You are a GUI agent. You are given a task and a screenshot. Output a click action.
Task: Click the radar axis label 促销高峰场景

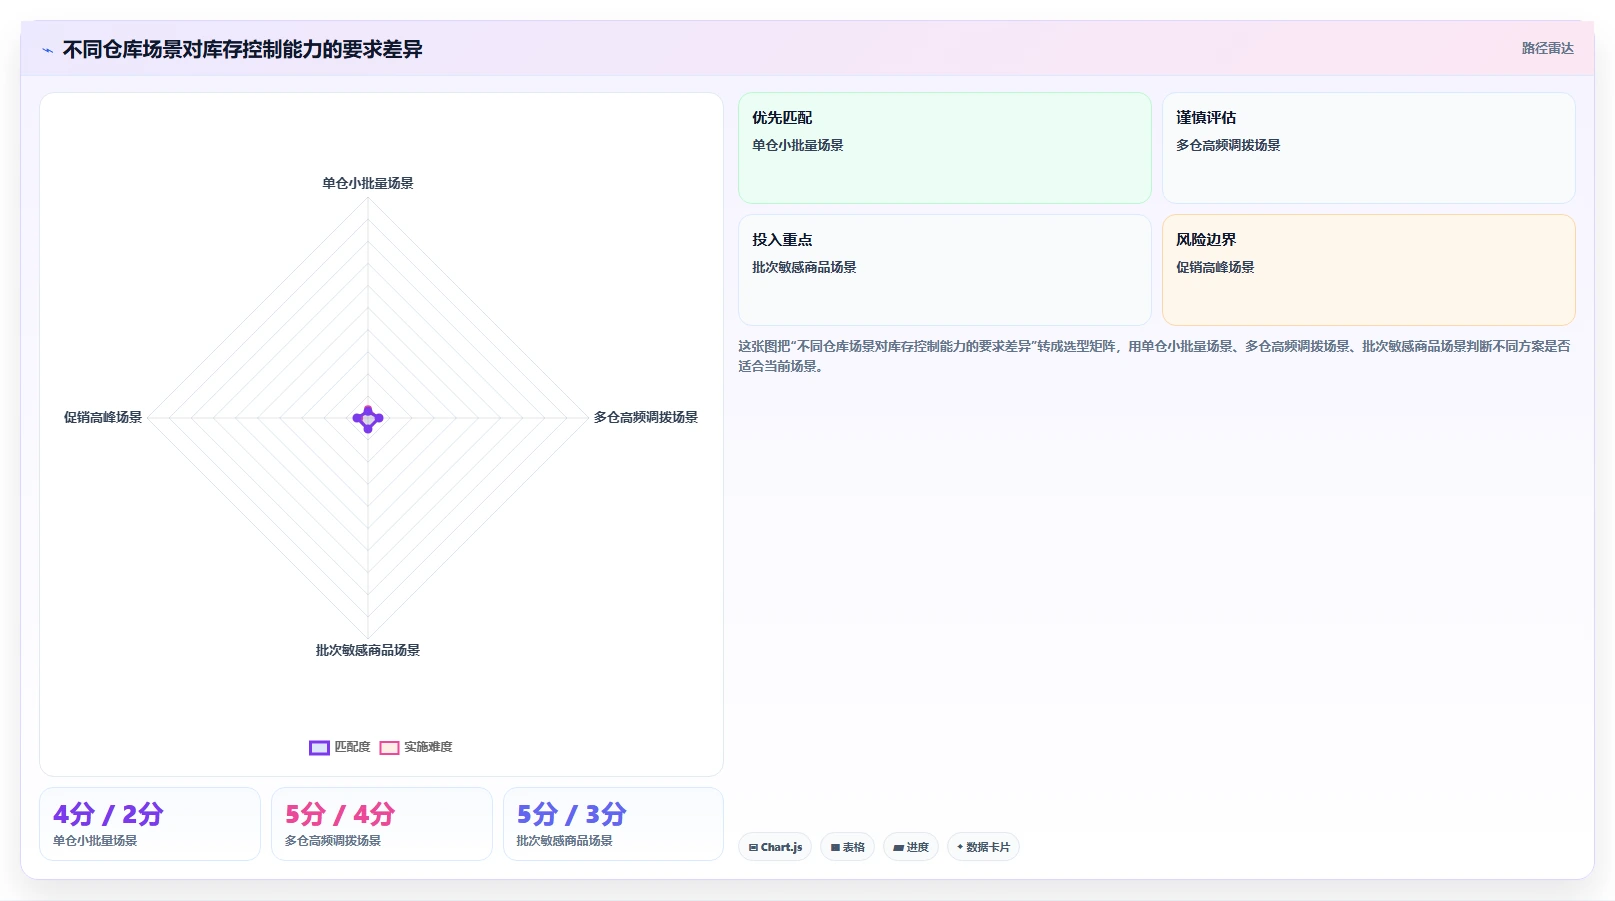click(103, 417)
